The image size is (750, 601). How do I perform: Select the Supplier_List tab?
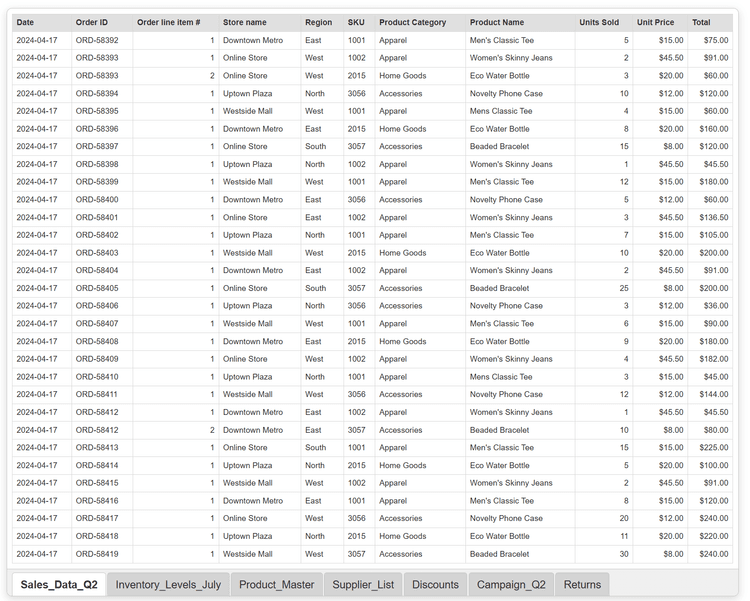tap(363, 584)
